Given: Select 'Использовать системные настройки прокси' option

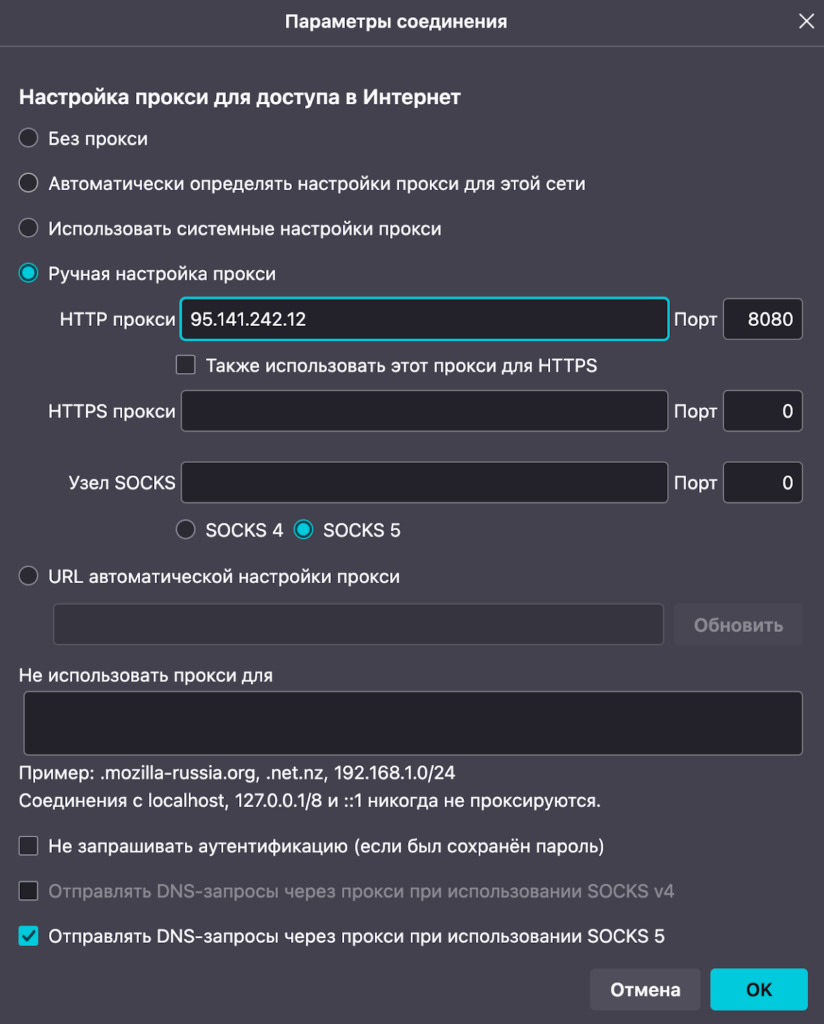Looking at the screenshot, I should [x=29, y=228].
